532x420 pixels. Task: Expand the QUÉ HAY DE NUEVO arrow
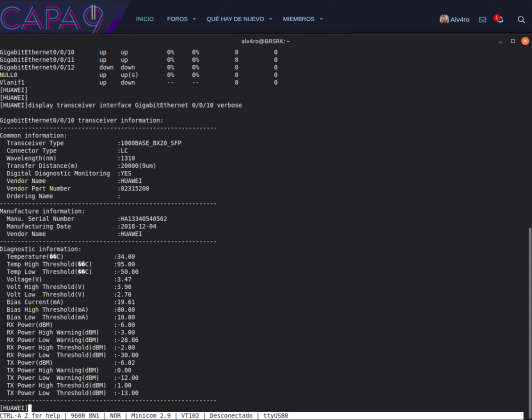click(270, 19)
